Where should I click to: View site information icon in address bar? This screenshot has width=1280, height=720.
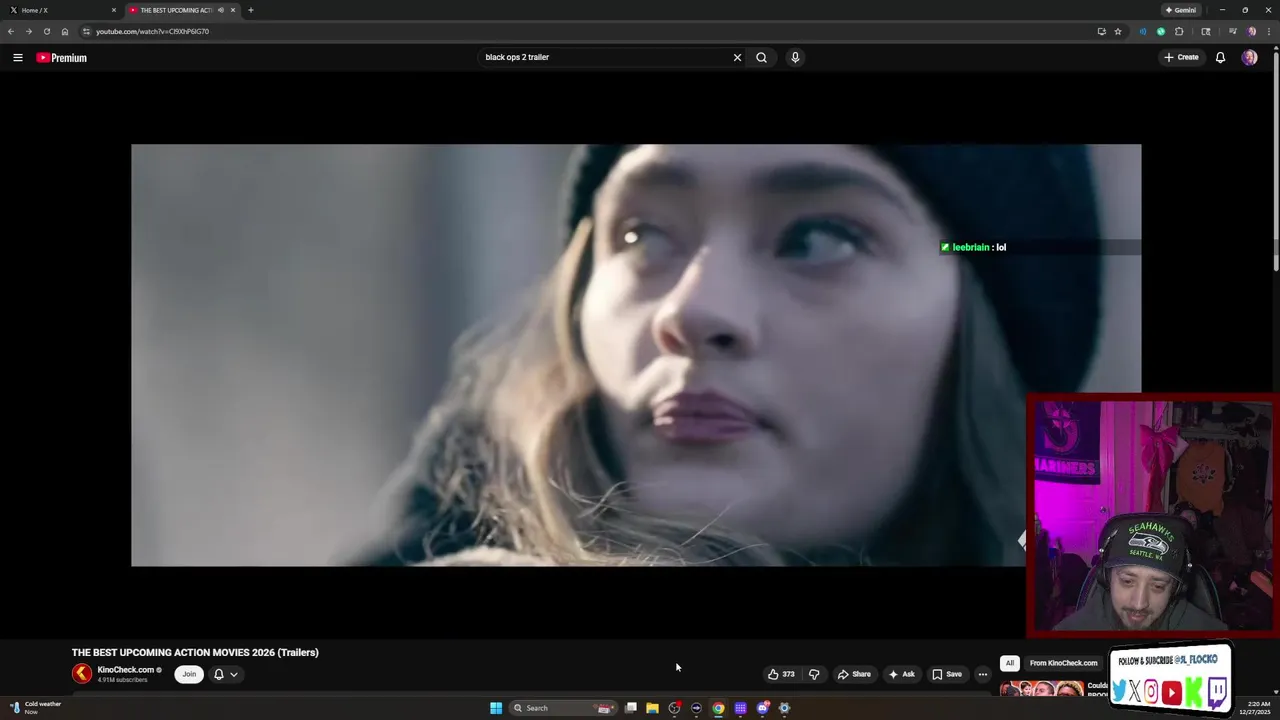tap(86, 31)
